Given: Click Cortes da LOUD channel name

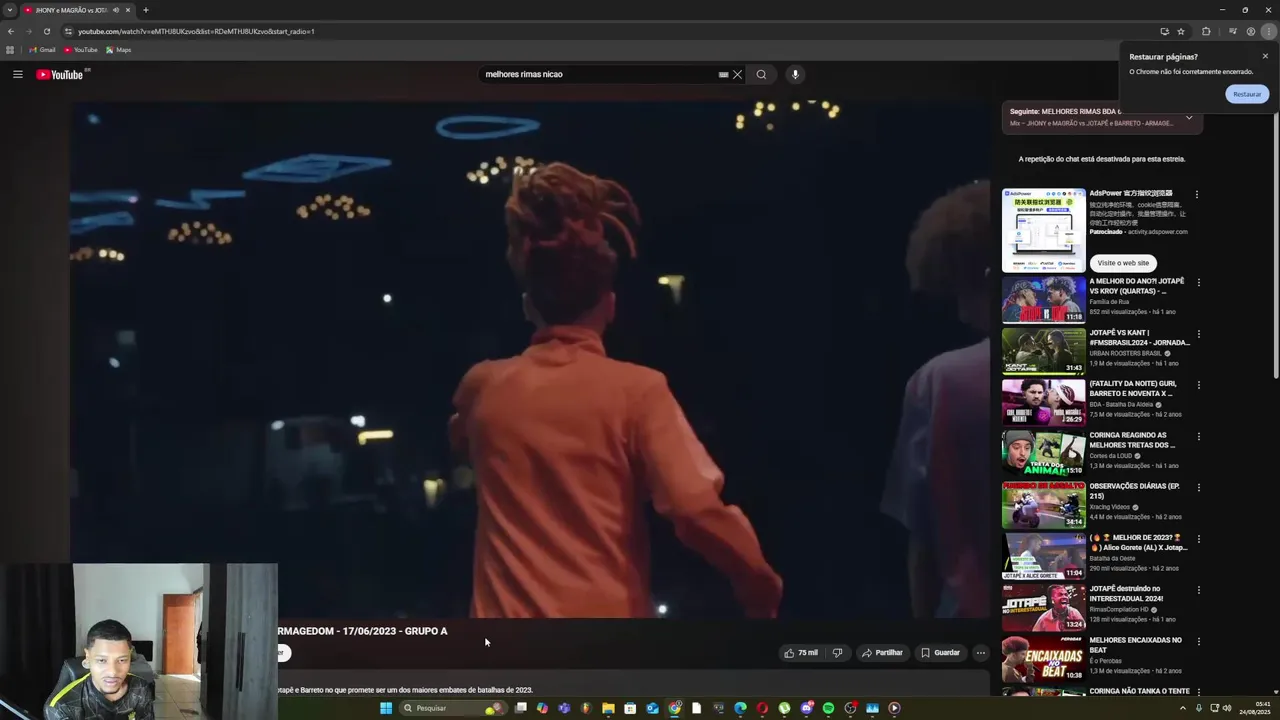Looking at the screenshot, I should (1110, 456).
